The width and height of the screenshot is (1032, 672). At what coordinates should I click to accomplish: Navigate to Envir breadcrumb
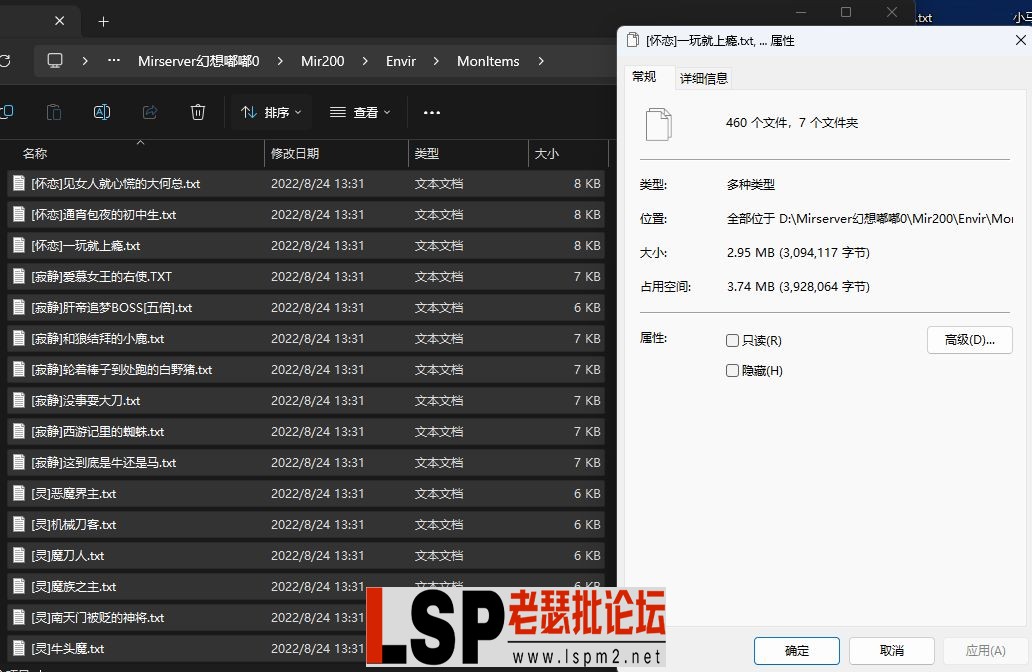click(401, 61)
